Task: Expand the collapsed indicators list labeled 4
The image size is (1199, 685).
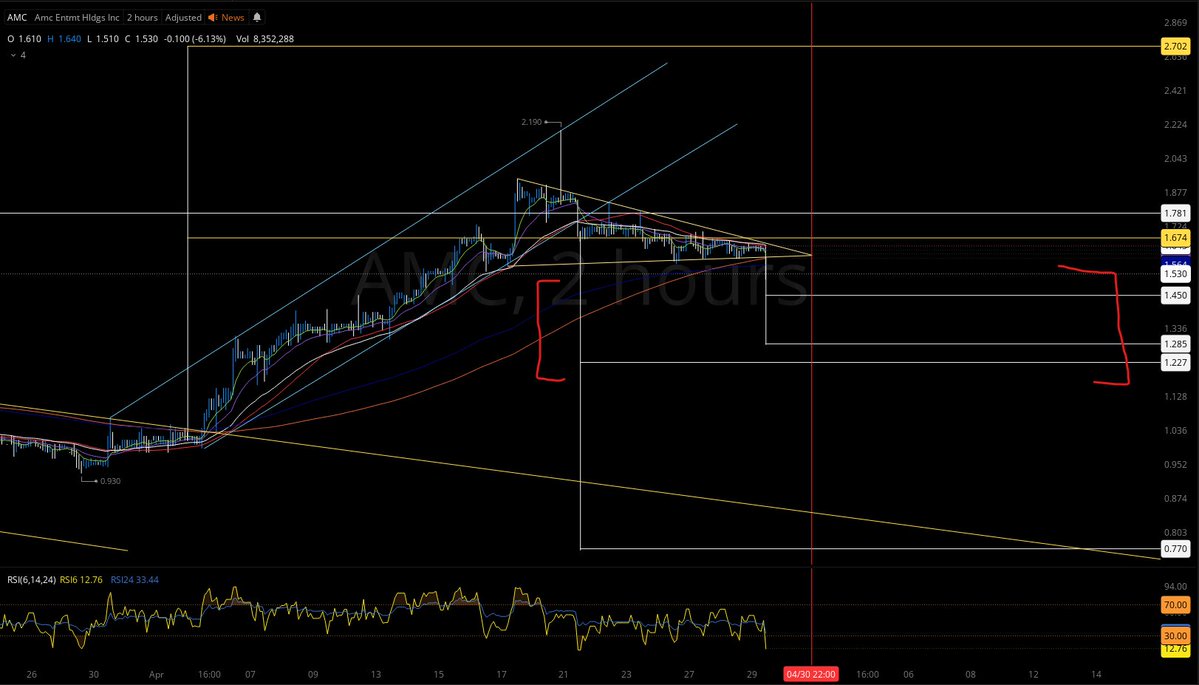Action: pos(18,55)
